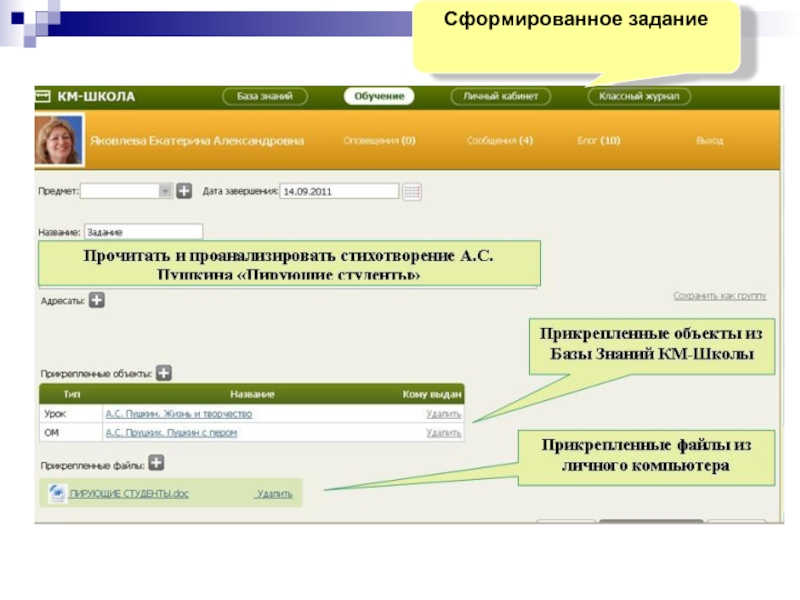
Task: Remove attached file with its Удалить link
Action: point(274,493)
